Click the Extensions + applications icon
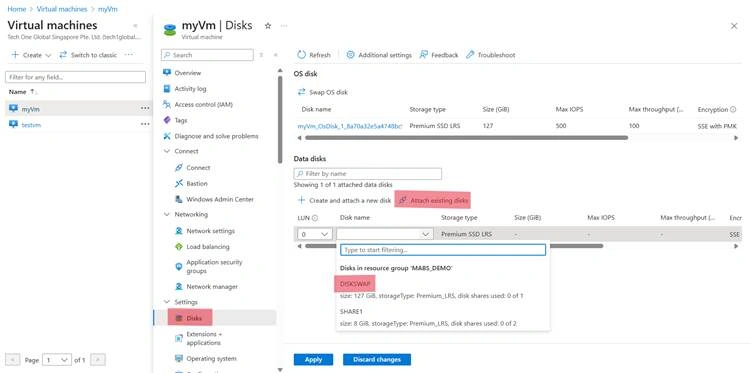The image size is (751, 373). (x=179, y=338)
